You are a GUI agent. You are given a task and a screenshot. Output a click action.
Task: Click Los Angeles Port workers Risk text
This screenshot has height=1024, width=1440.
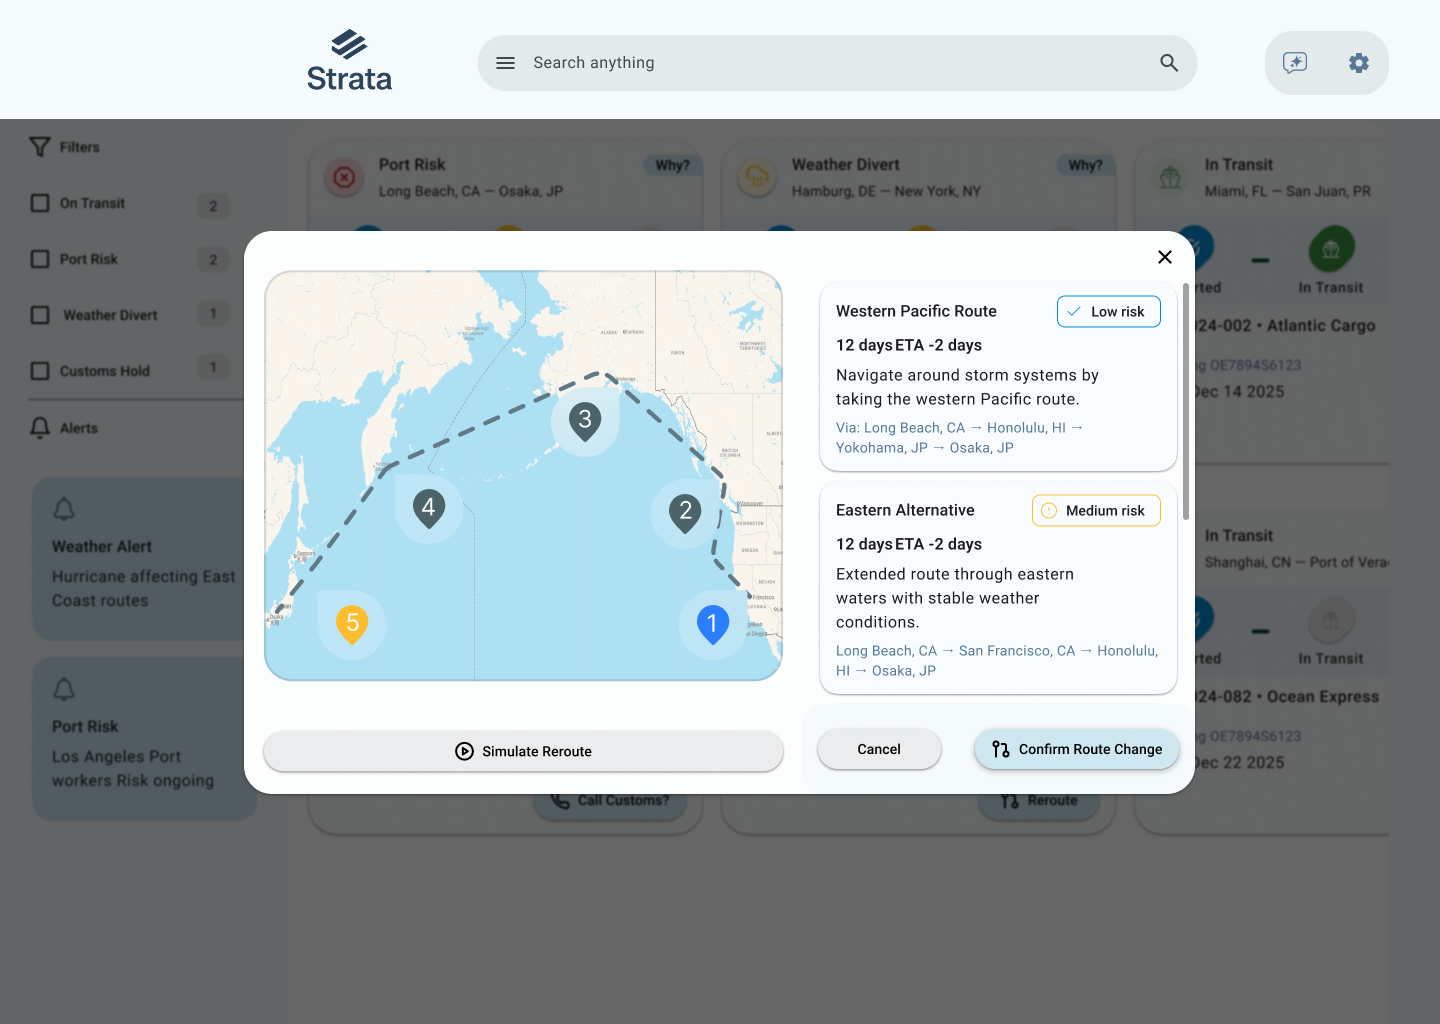pos(133,768)
